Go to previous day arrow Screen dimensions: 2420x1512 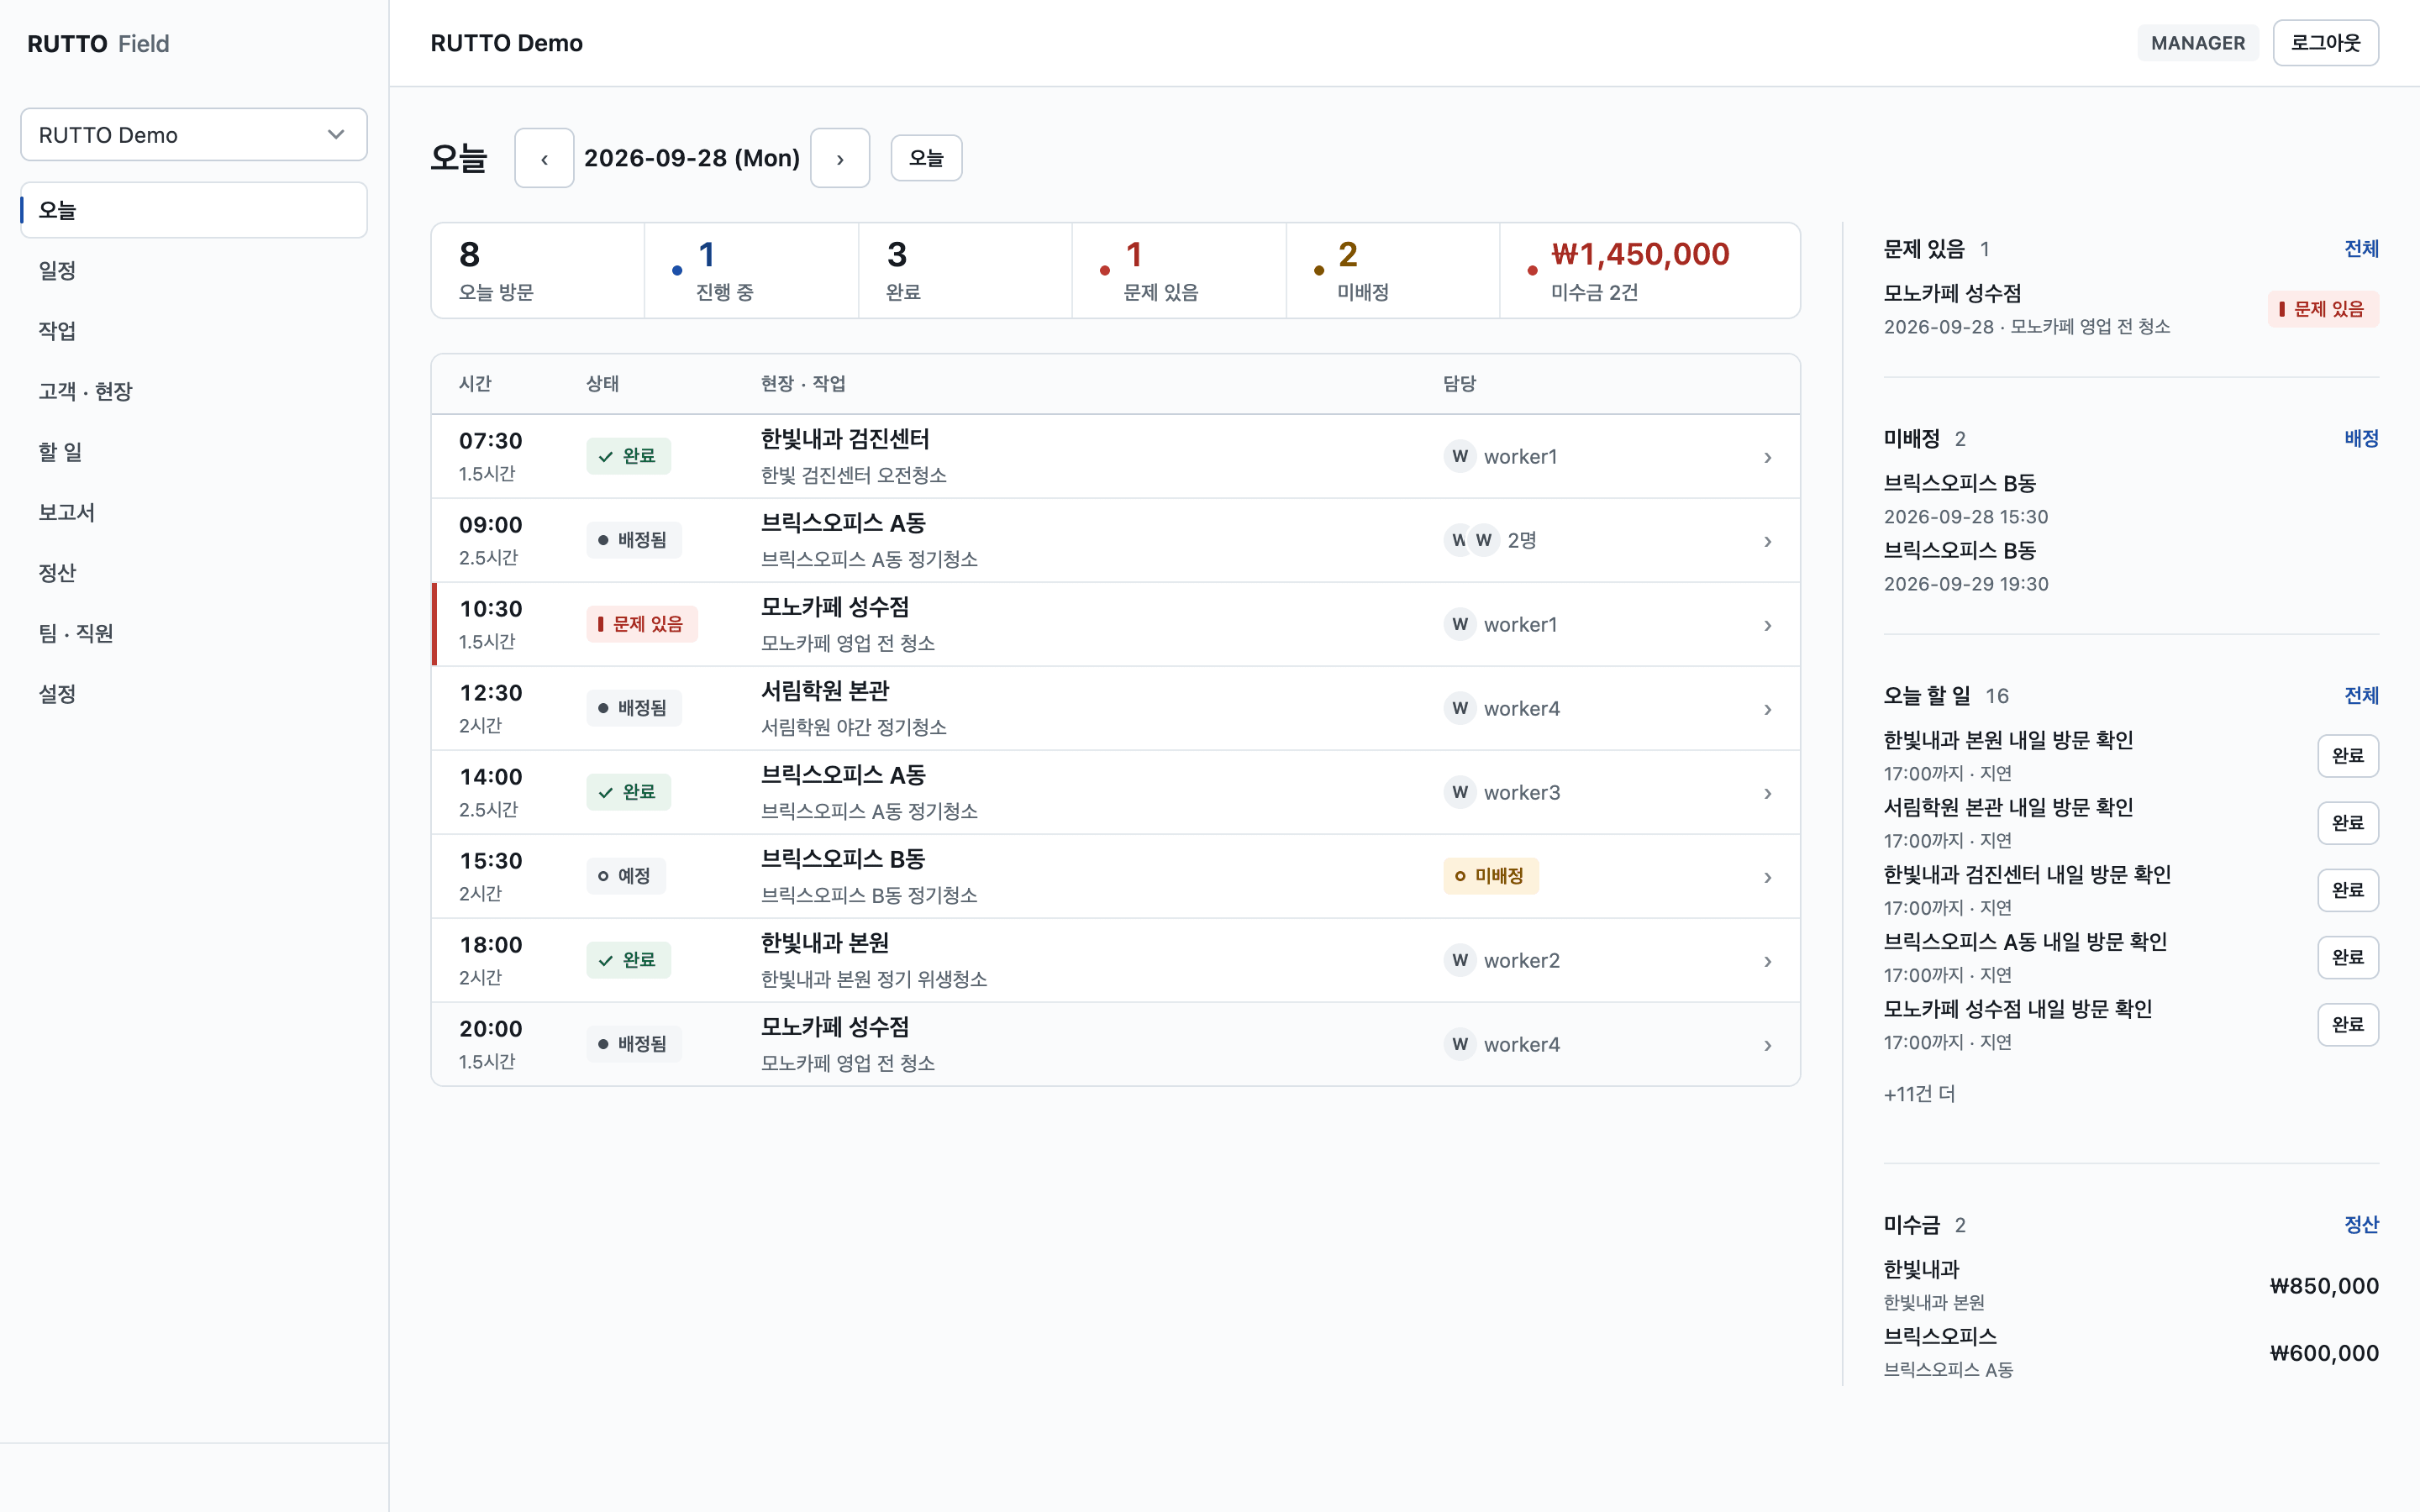pos(544,158)
